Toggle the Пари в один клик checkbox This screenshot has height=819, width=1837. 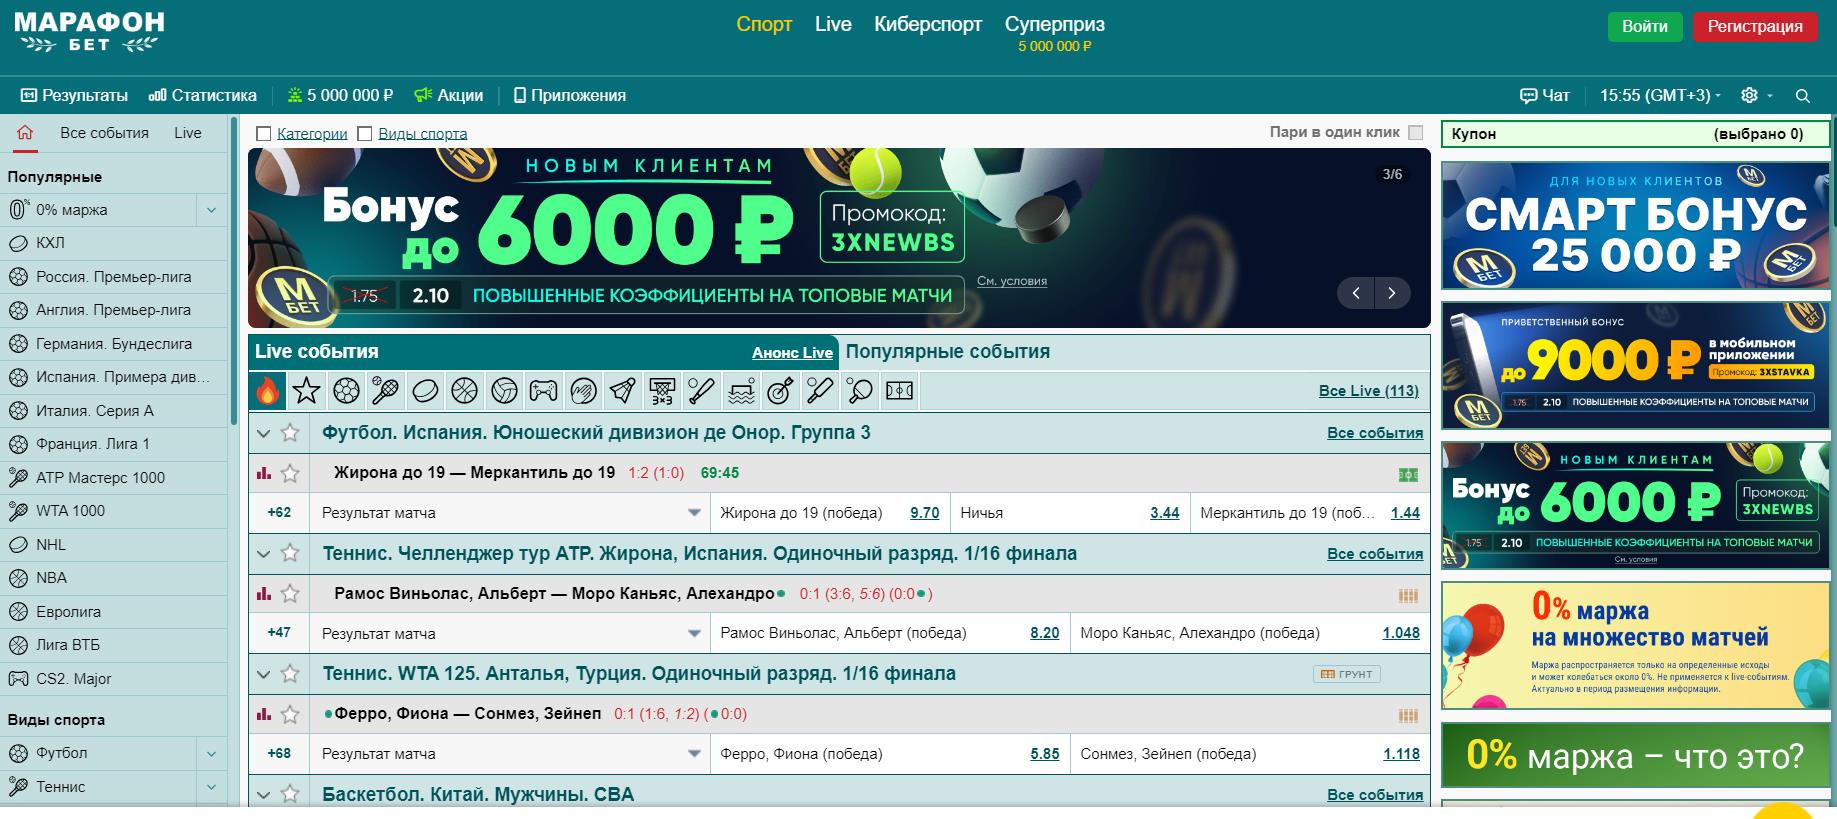(x=1415, y=132)
